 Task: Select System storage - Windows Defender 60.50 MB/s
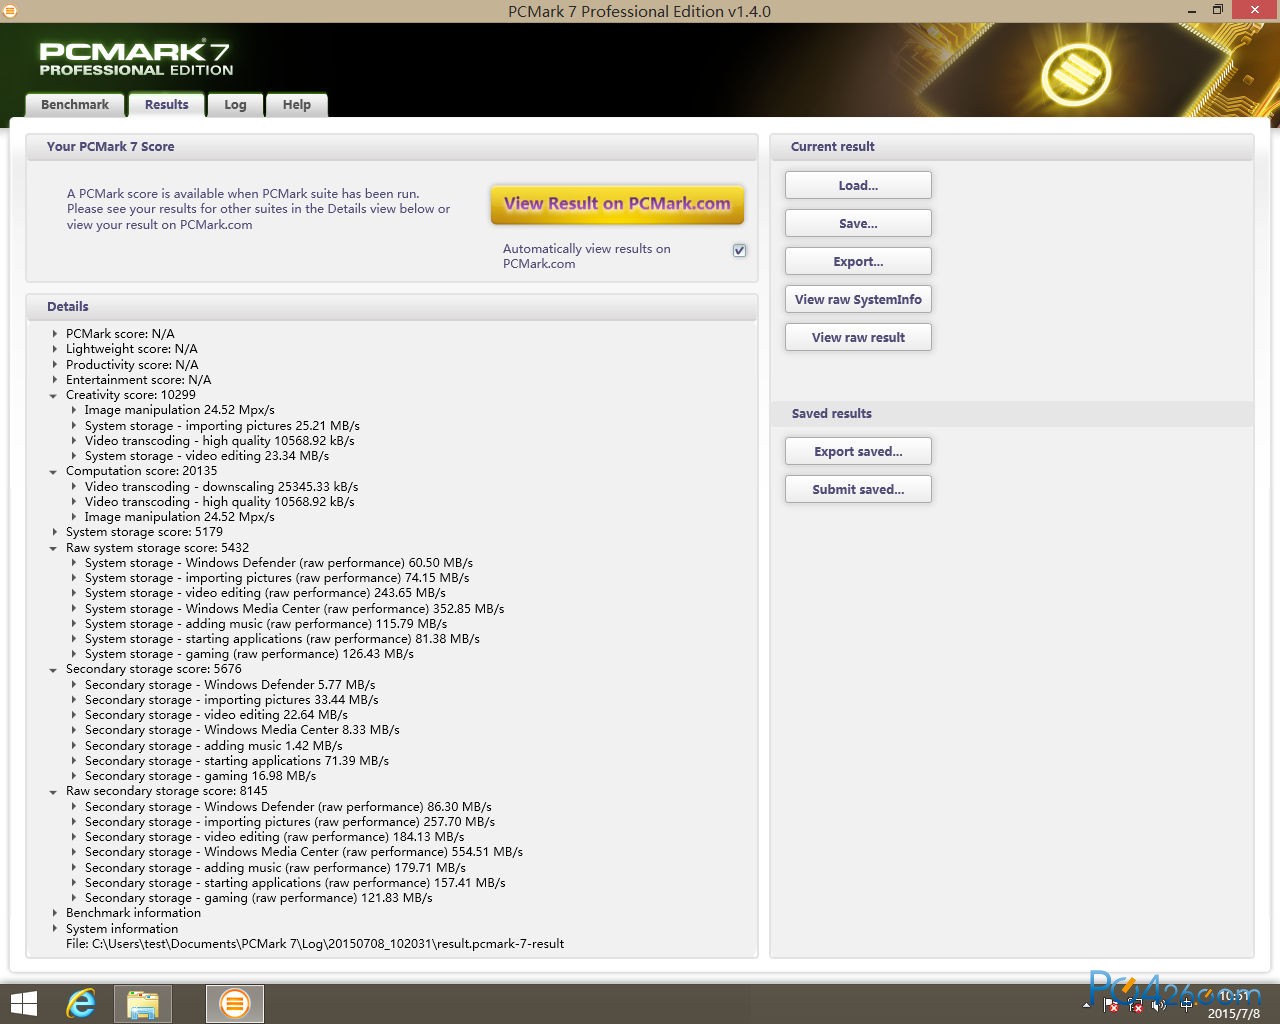coord(279,563)
